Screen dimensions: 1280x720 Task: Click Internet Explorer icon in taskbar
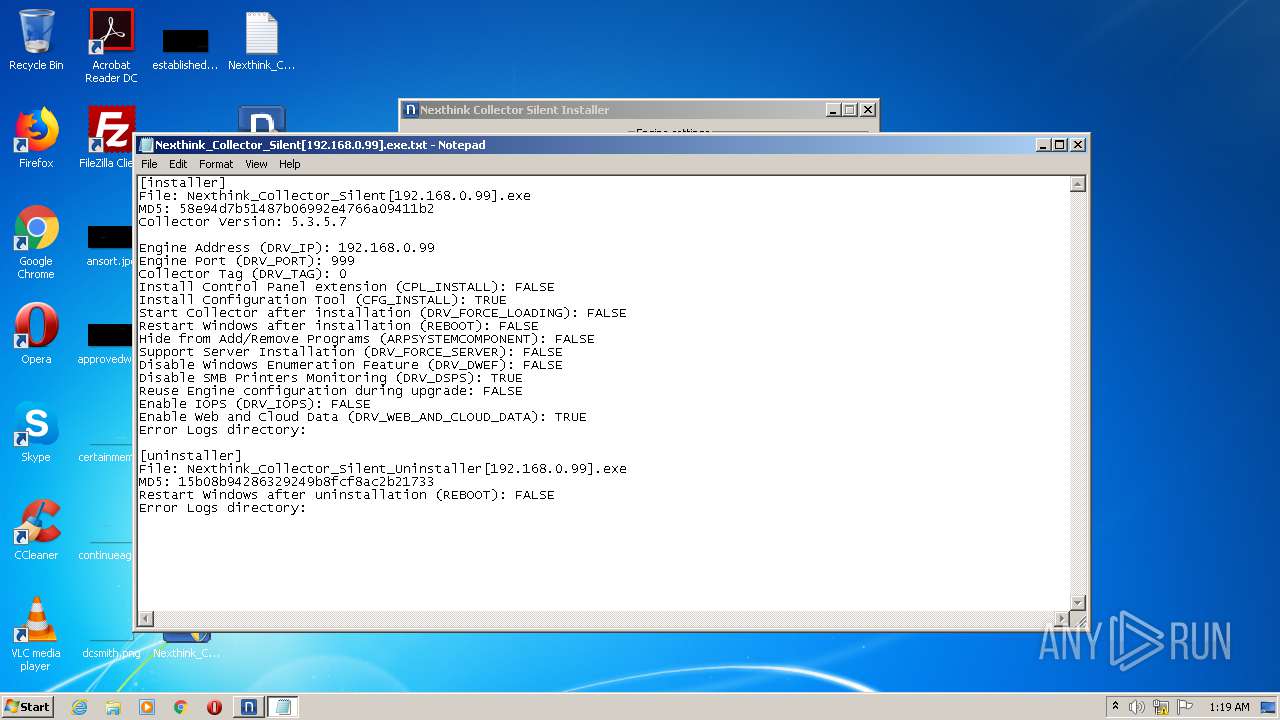click(x=79, y=707)
